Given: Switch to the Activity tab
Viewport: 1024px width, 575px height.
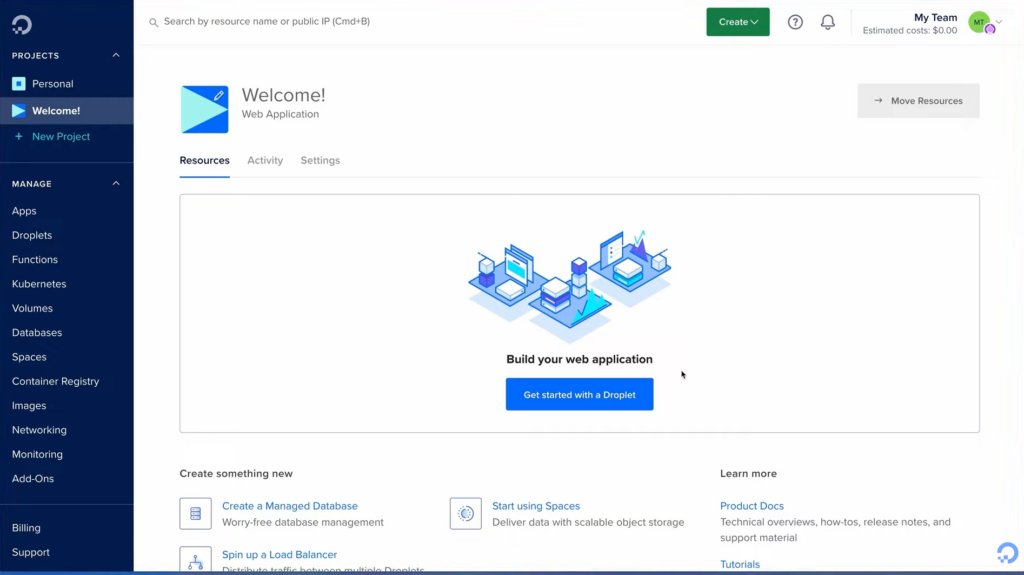Looking at the screenshot, I should 265,161.
